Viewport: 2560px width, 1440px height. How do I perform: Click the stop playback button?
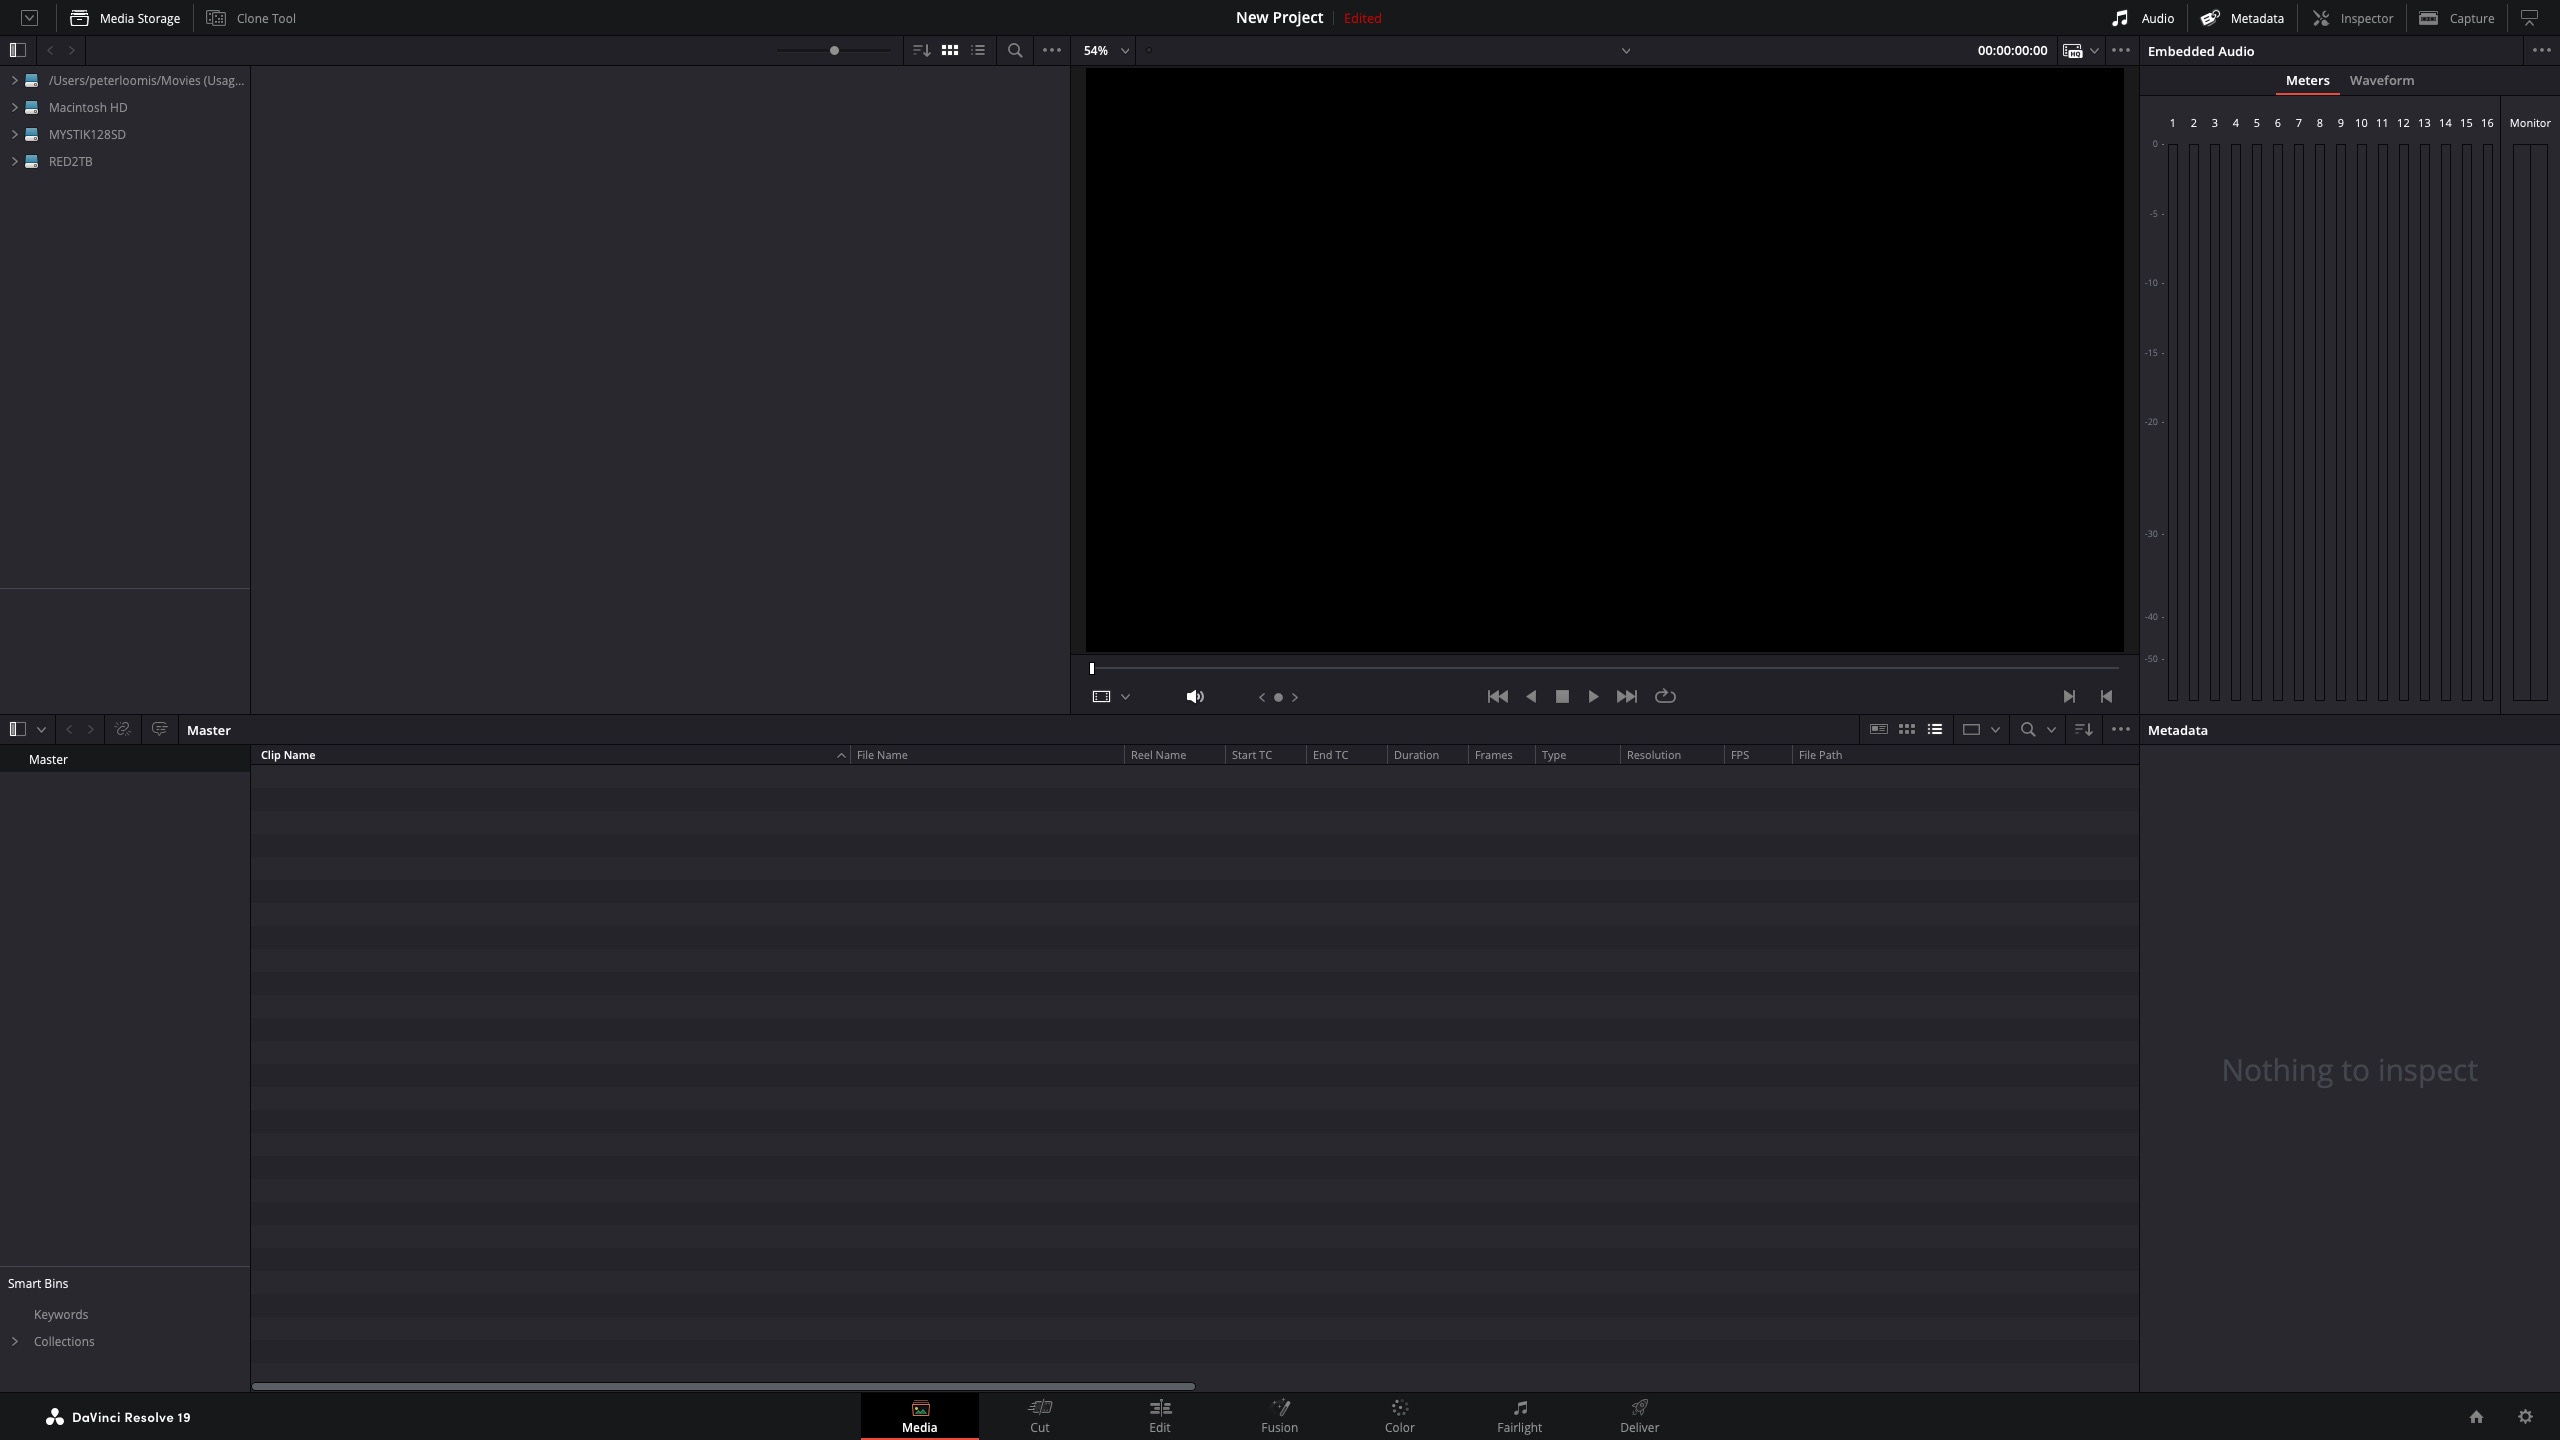click(x=1562, y=696)
